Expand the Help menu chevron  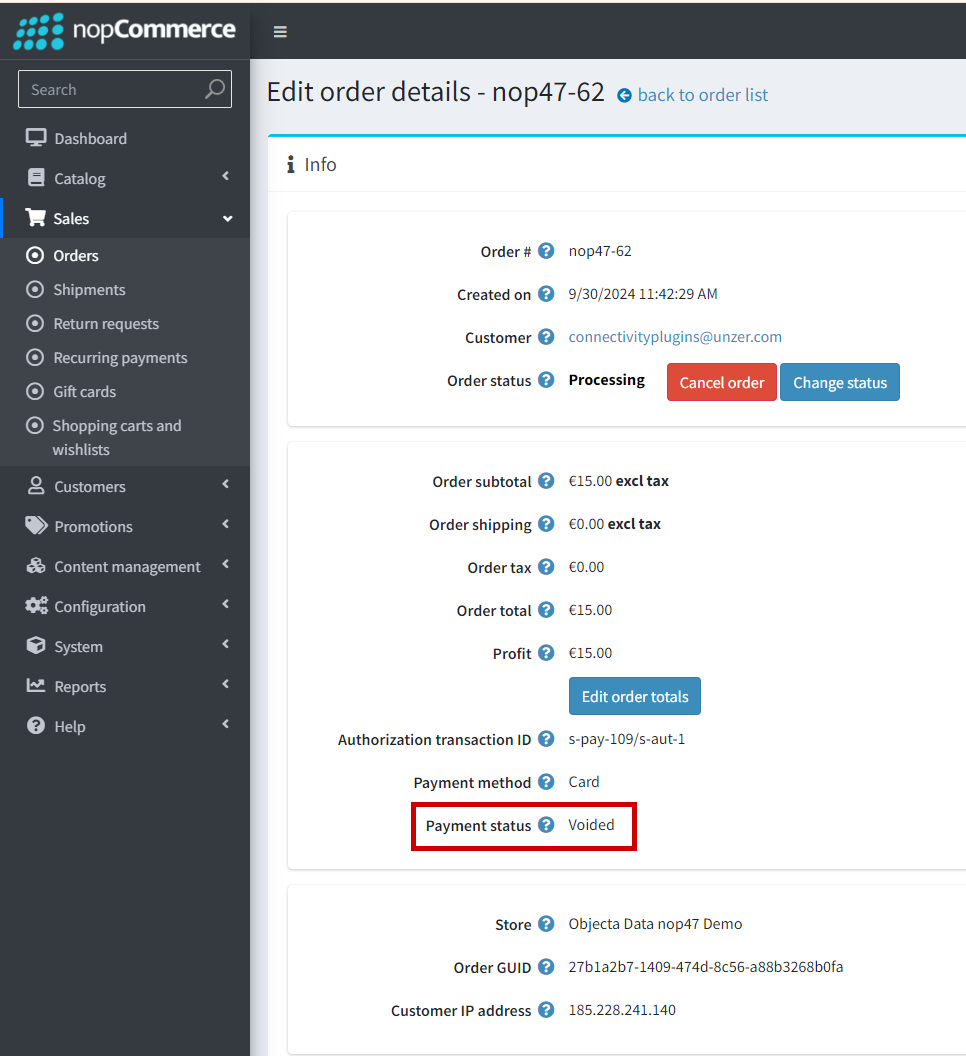(x=226, y=724)
